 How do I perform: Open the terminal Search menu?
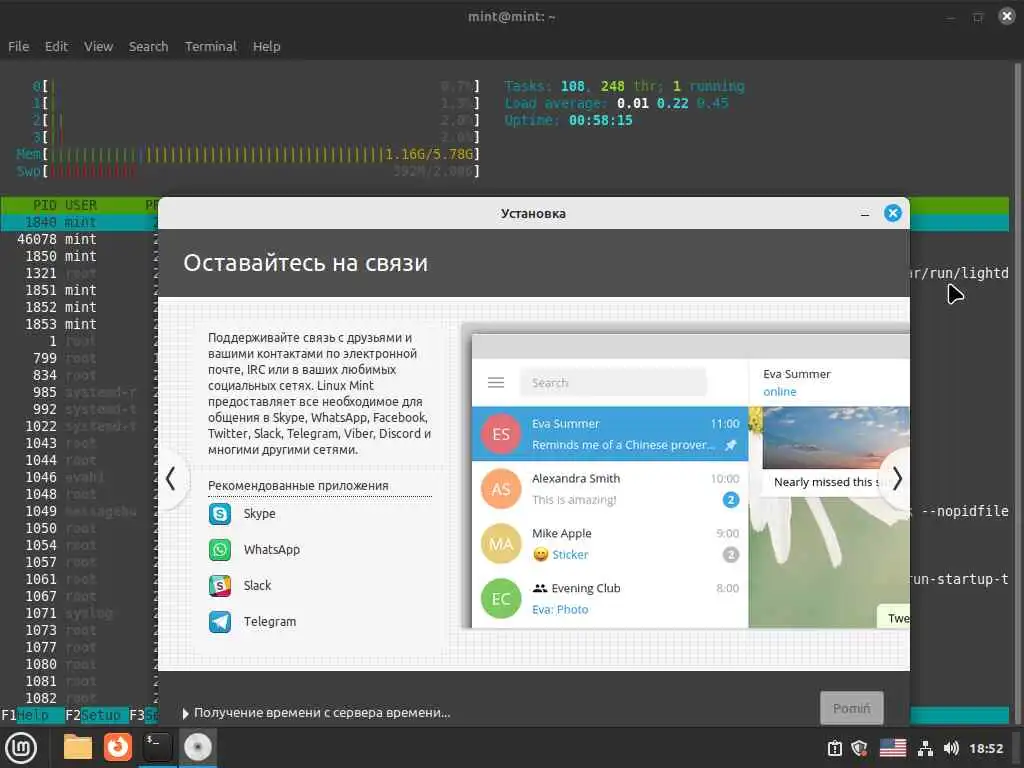click(148, 46)
